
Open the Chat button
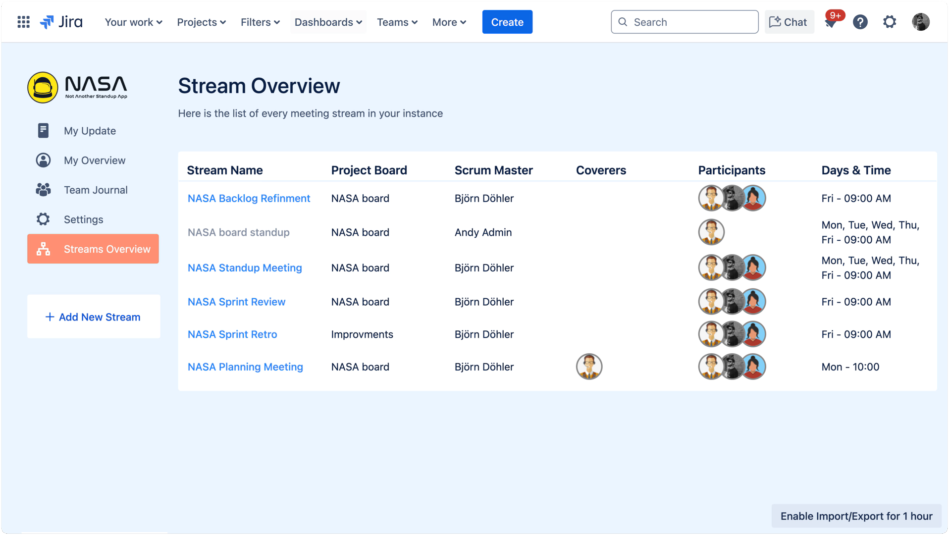point(789,22)
